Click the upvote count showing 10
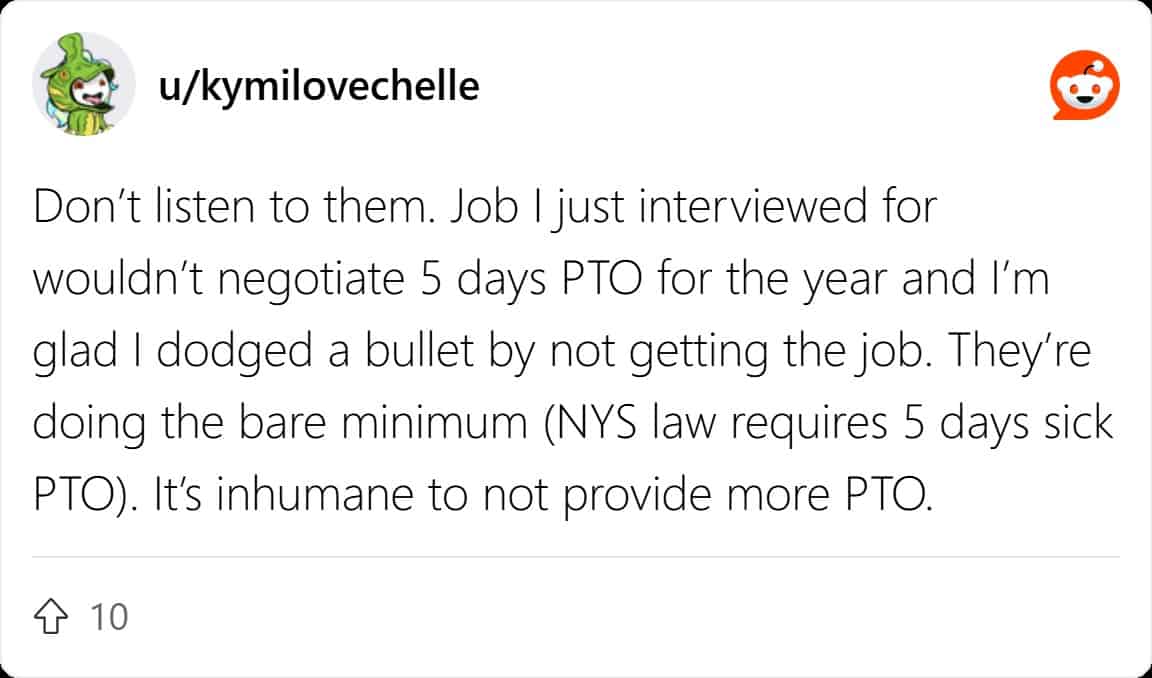Screen dimensions: 1152x678 [109, 616]
